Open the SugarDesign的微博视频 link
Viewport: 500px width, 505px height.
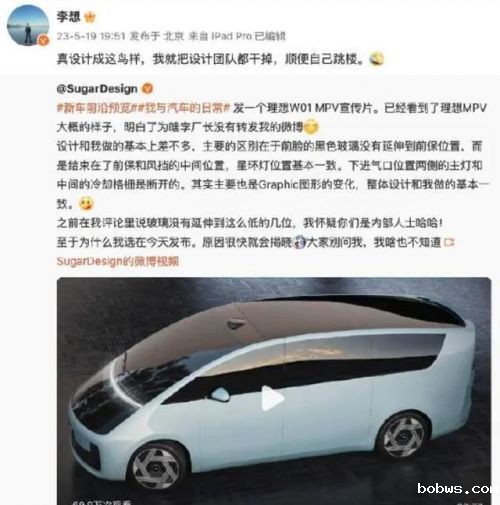[118, 261]
